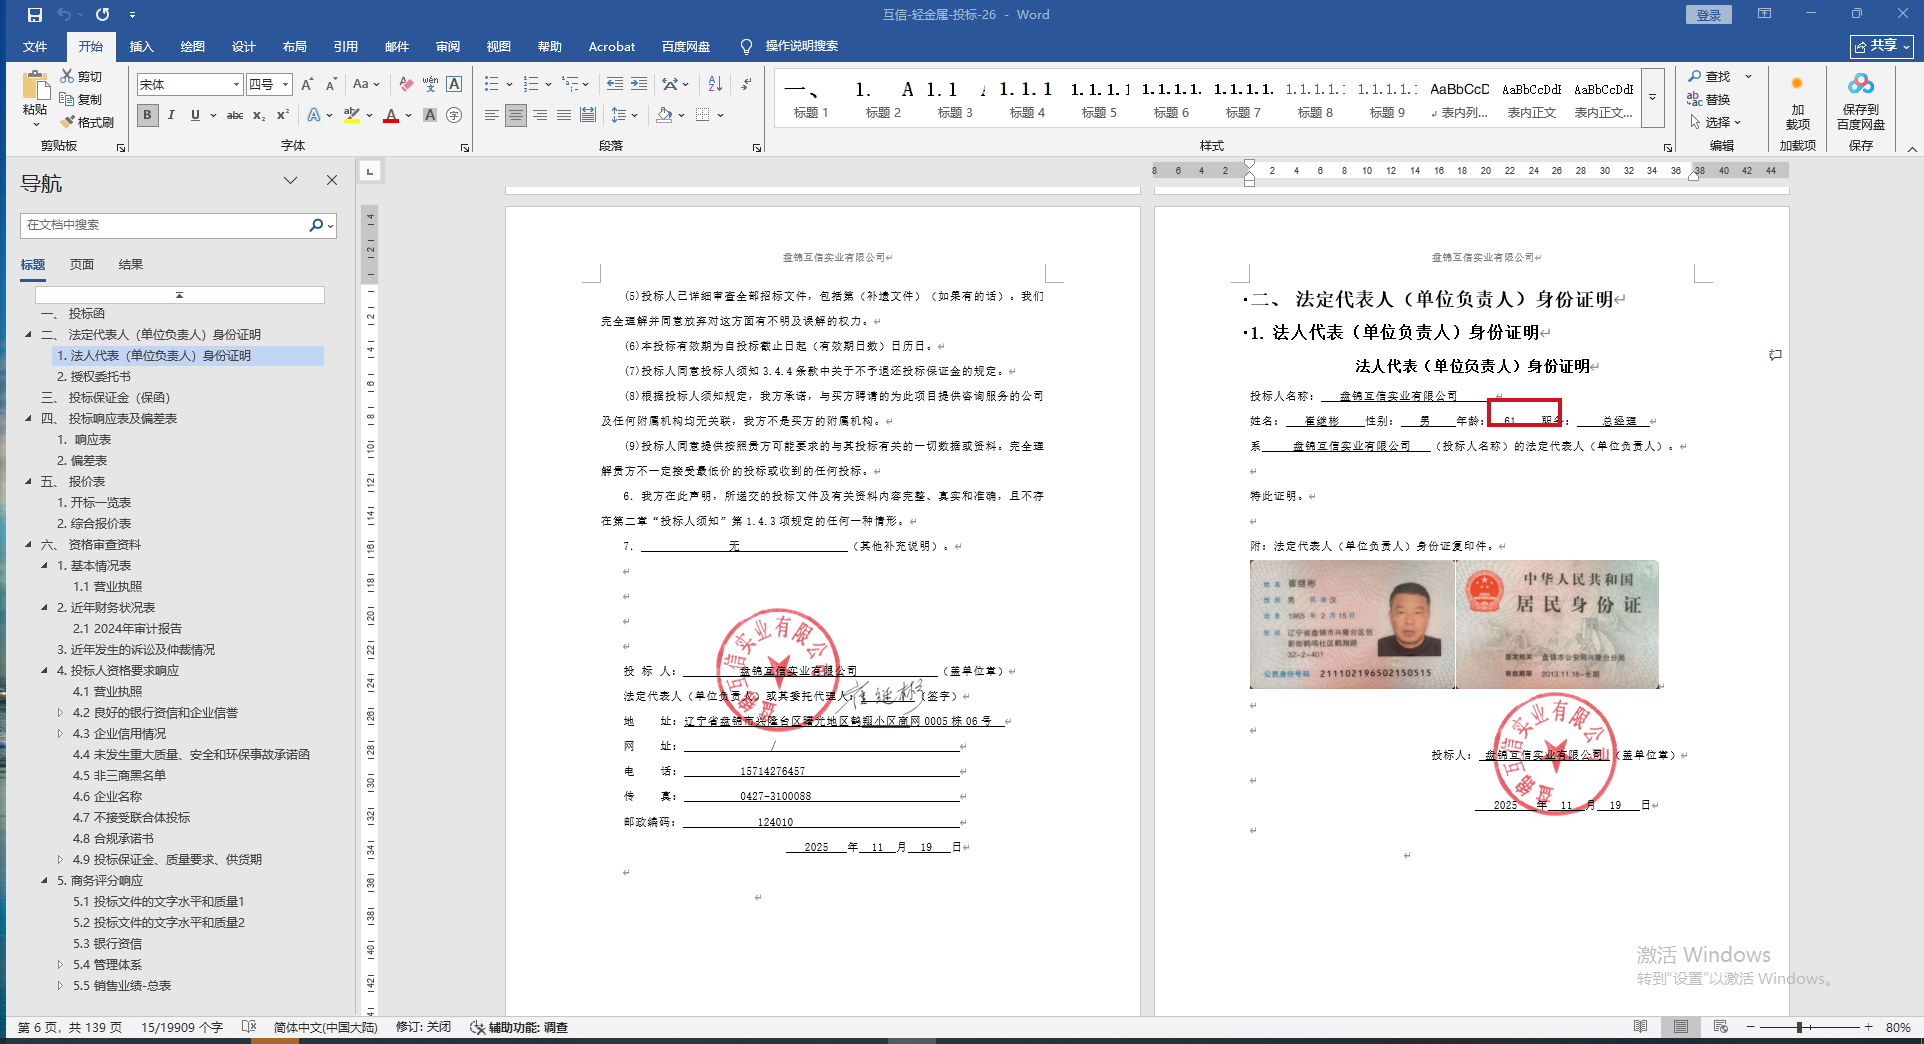Viewport: 1924px width, 1044px height.
Task: Click the bullet list icon
Action: 491,85
